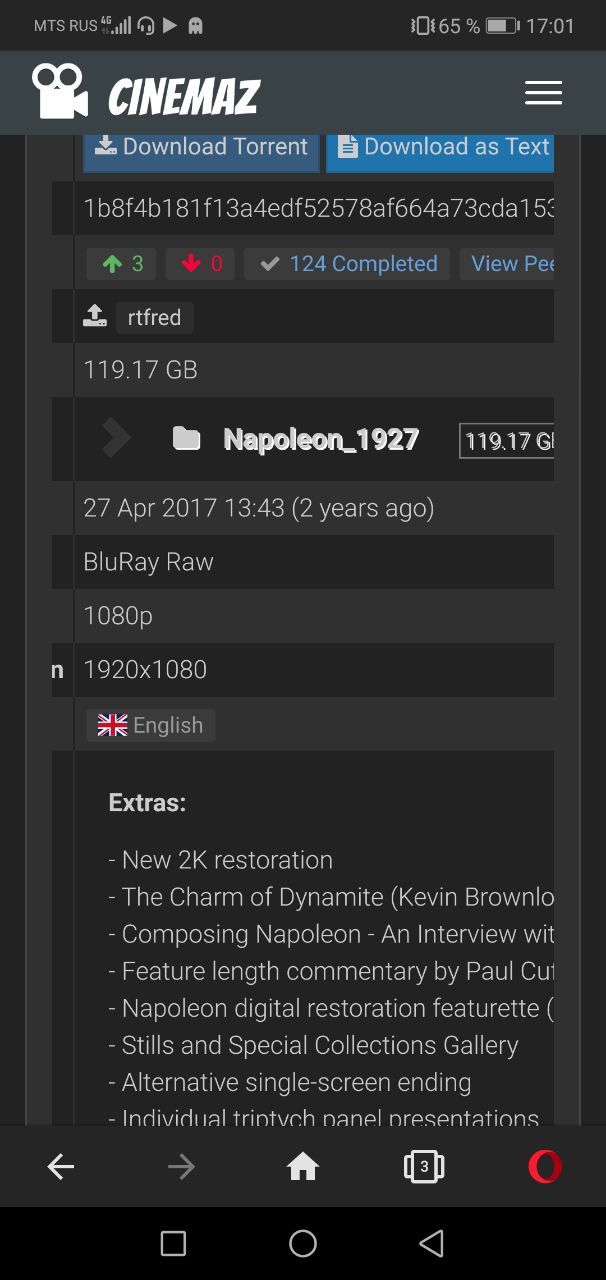Click the Download Torrent button

click(x=201, y=148)
